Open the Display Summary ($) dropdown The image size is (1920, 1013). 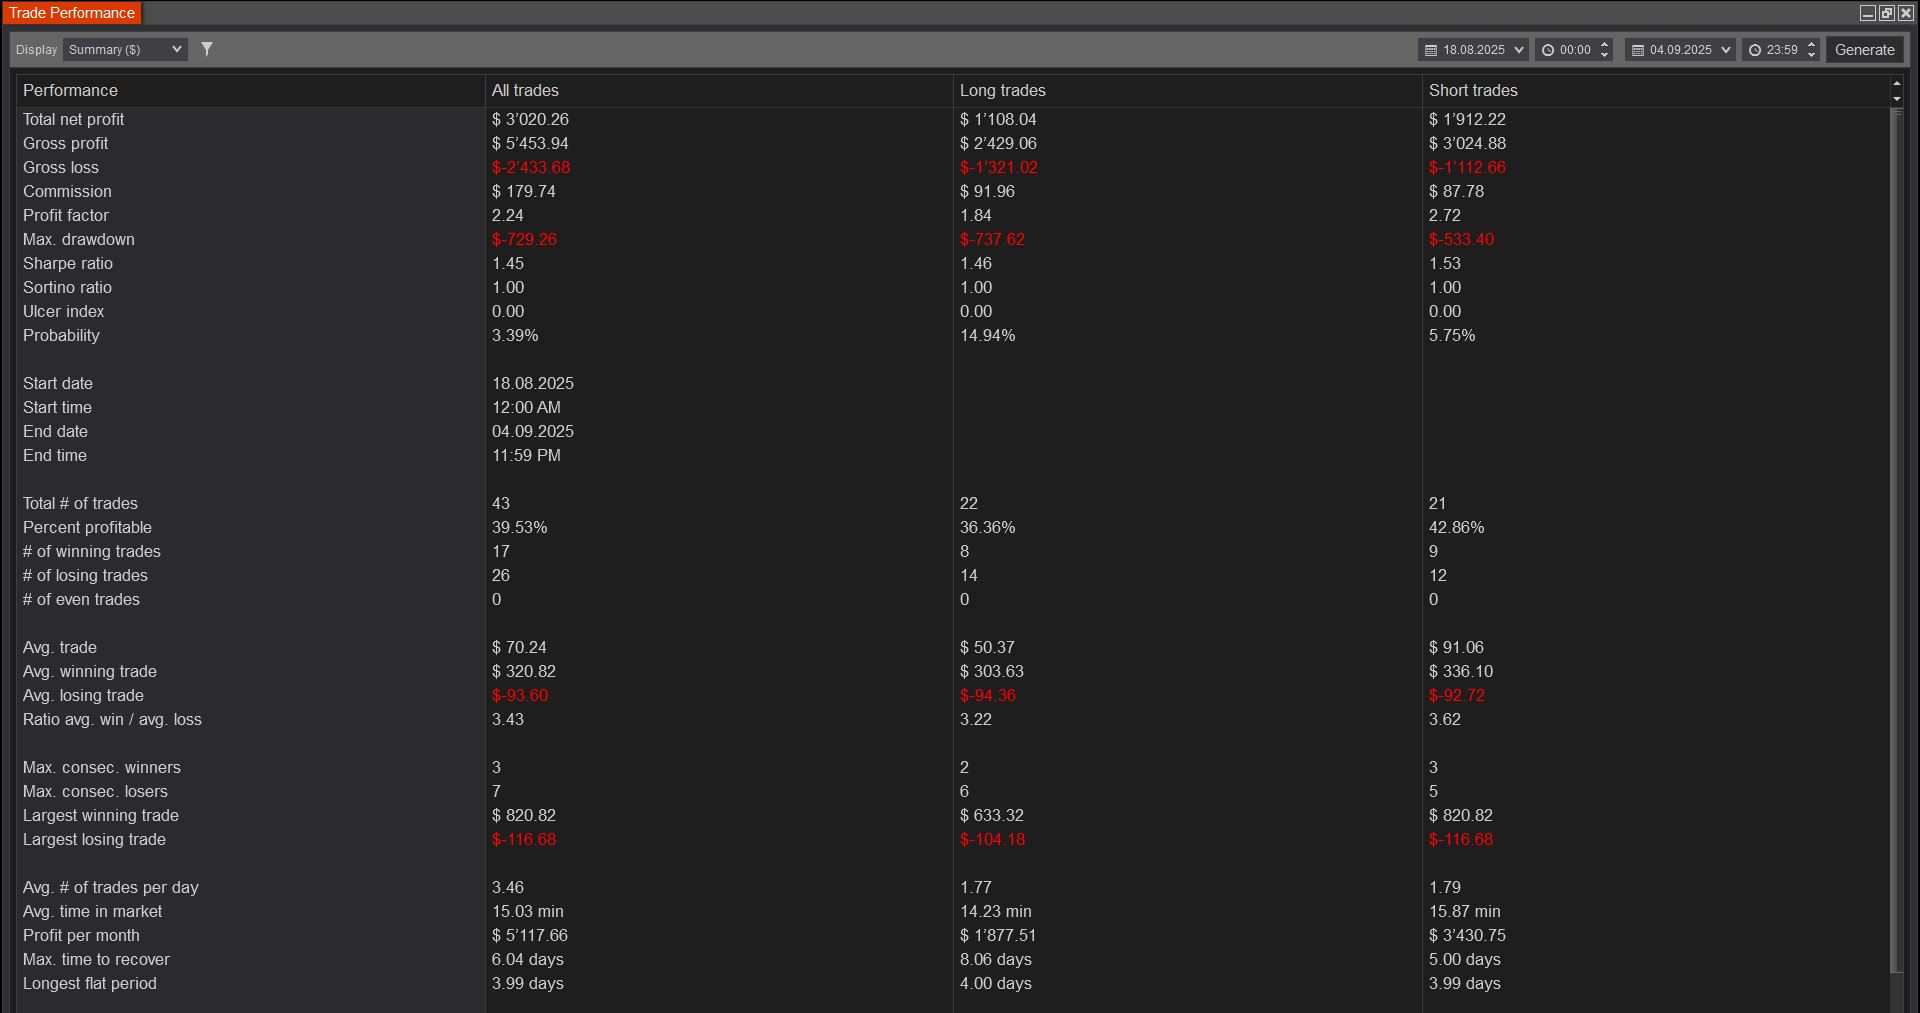click(125, 50)
